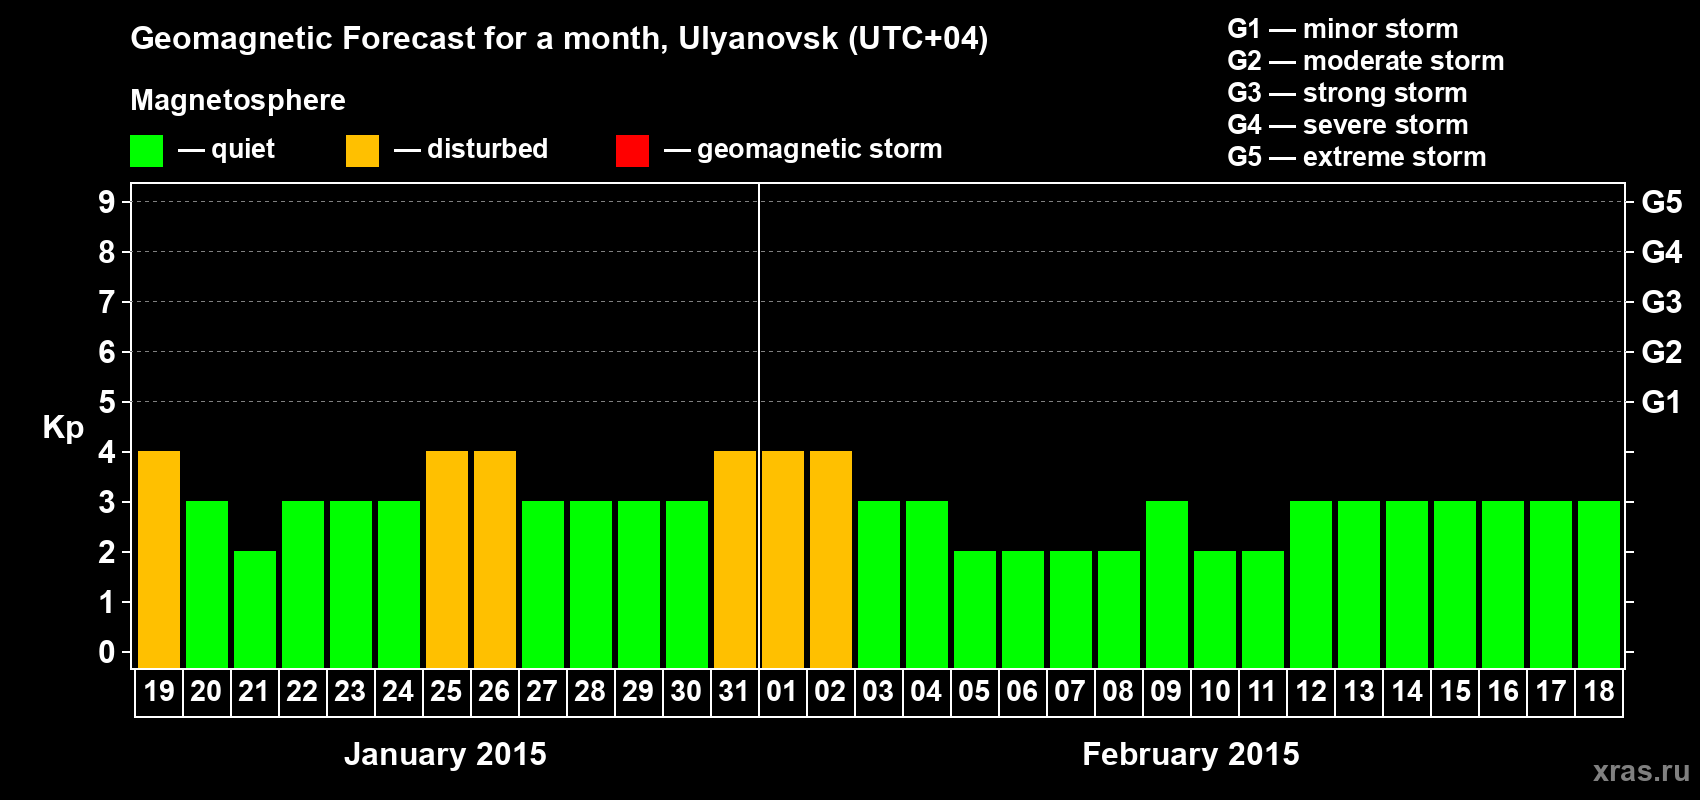This screenshot has height=800, width=1700.
Task: Click the date label '27' on the axis
Action: pyautogui.click(x=542, y=692)
